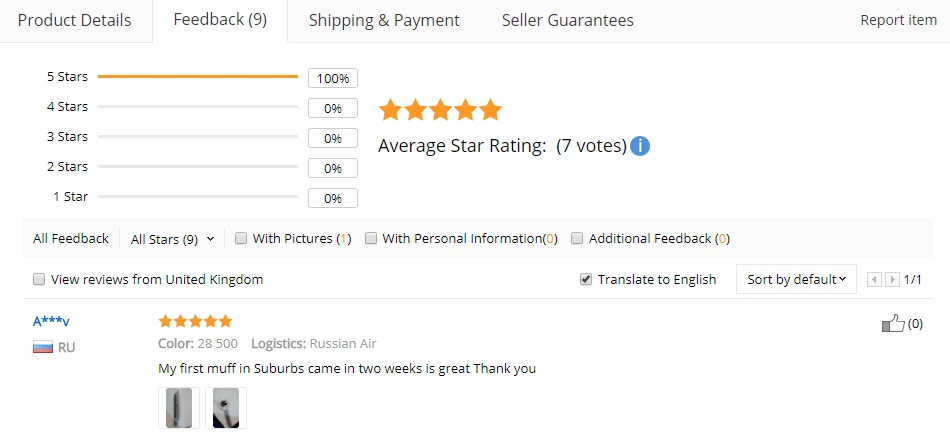
Task: Toggle the Additional Feedback checkbox
Action: click(x=577, y=238)
